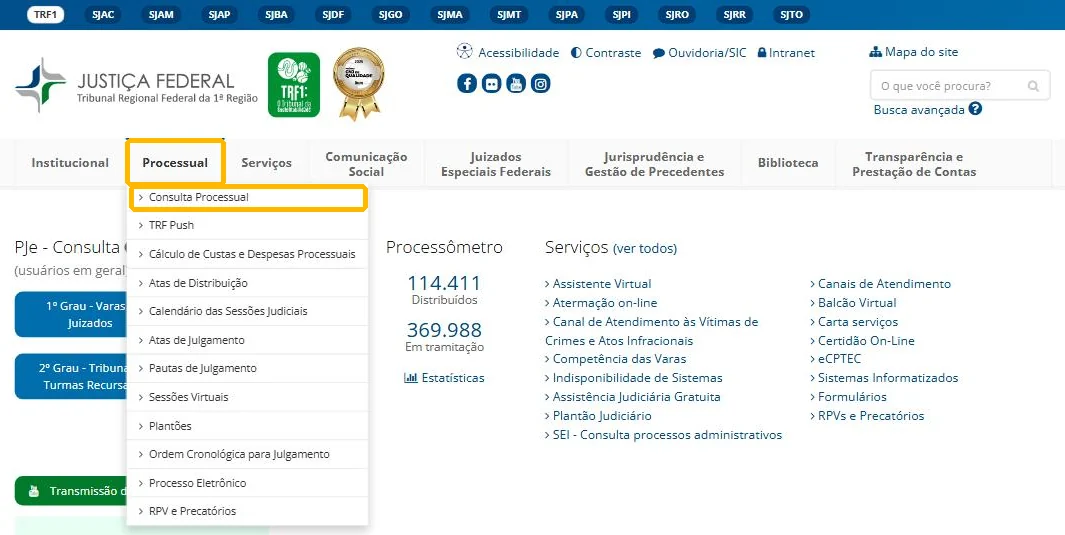Open the YouTube social icon
Screen dimensions: 1065x535
516,84
